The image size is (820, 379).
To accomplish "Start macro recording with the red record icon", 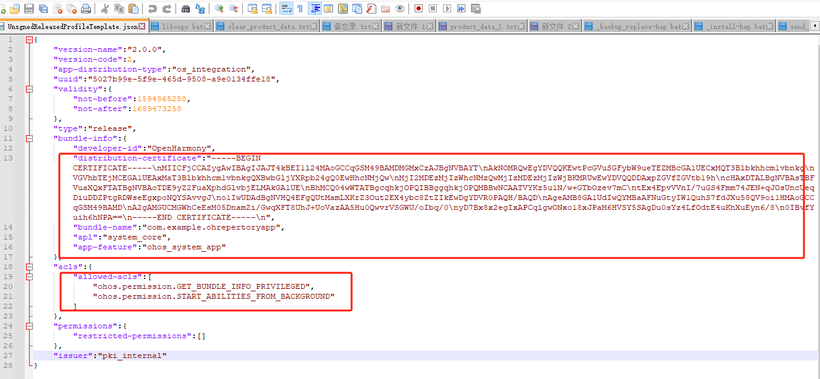I will pyautogui.click(x=418, y=9).
